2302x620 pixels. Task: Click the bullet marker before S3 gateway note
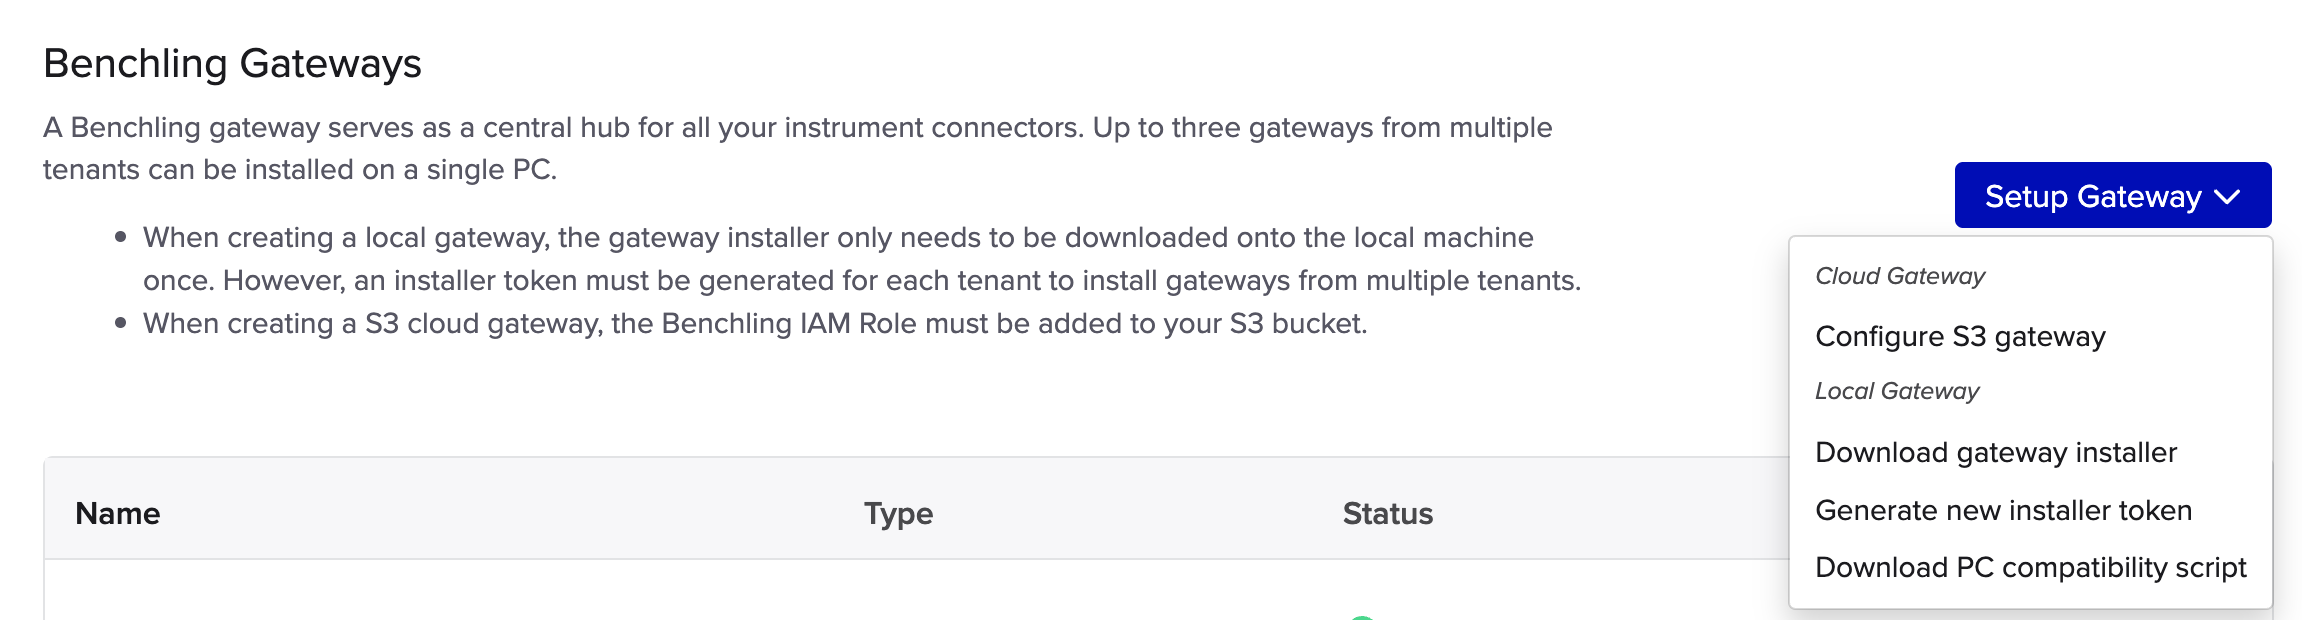120,323
